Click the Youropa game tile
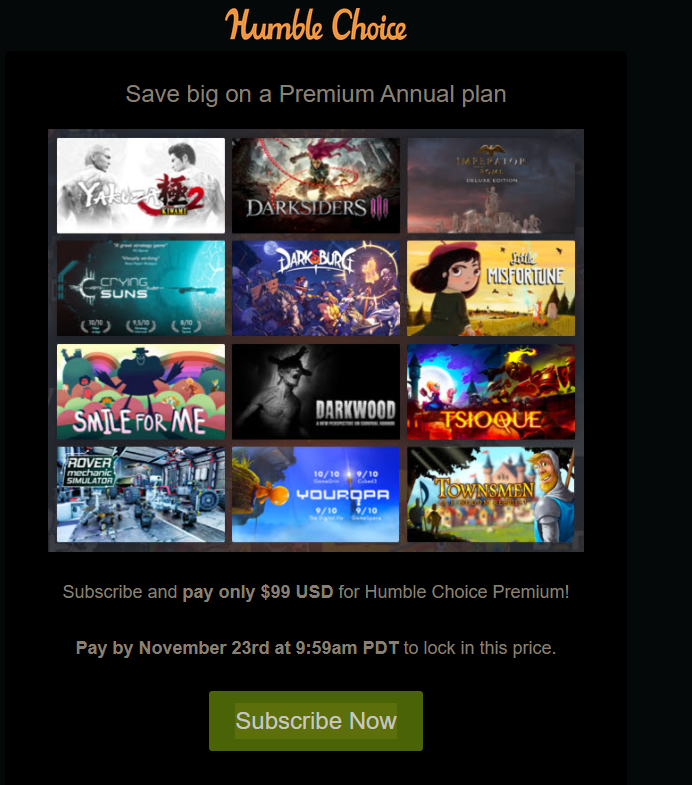692x785 pixels. click(x=315, y=494)
